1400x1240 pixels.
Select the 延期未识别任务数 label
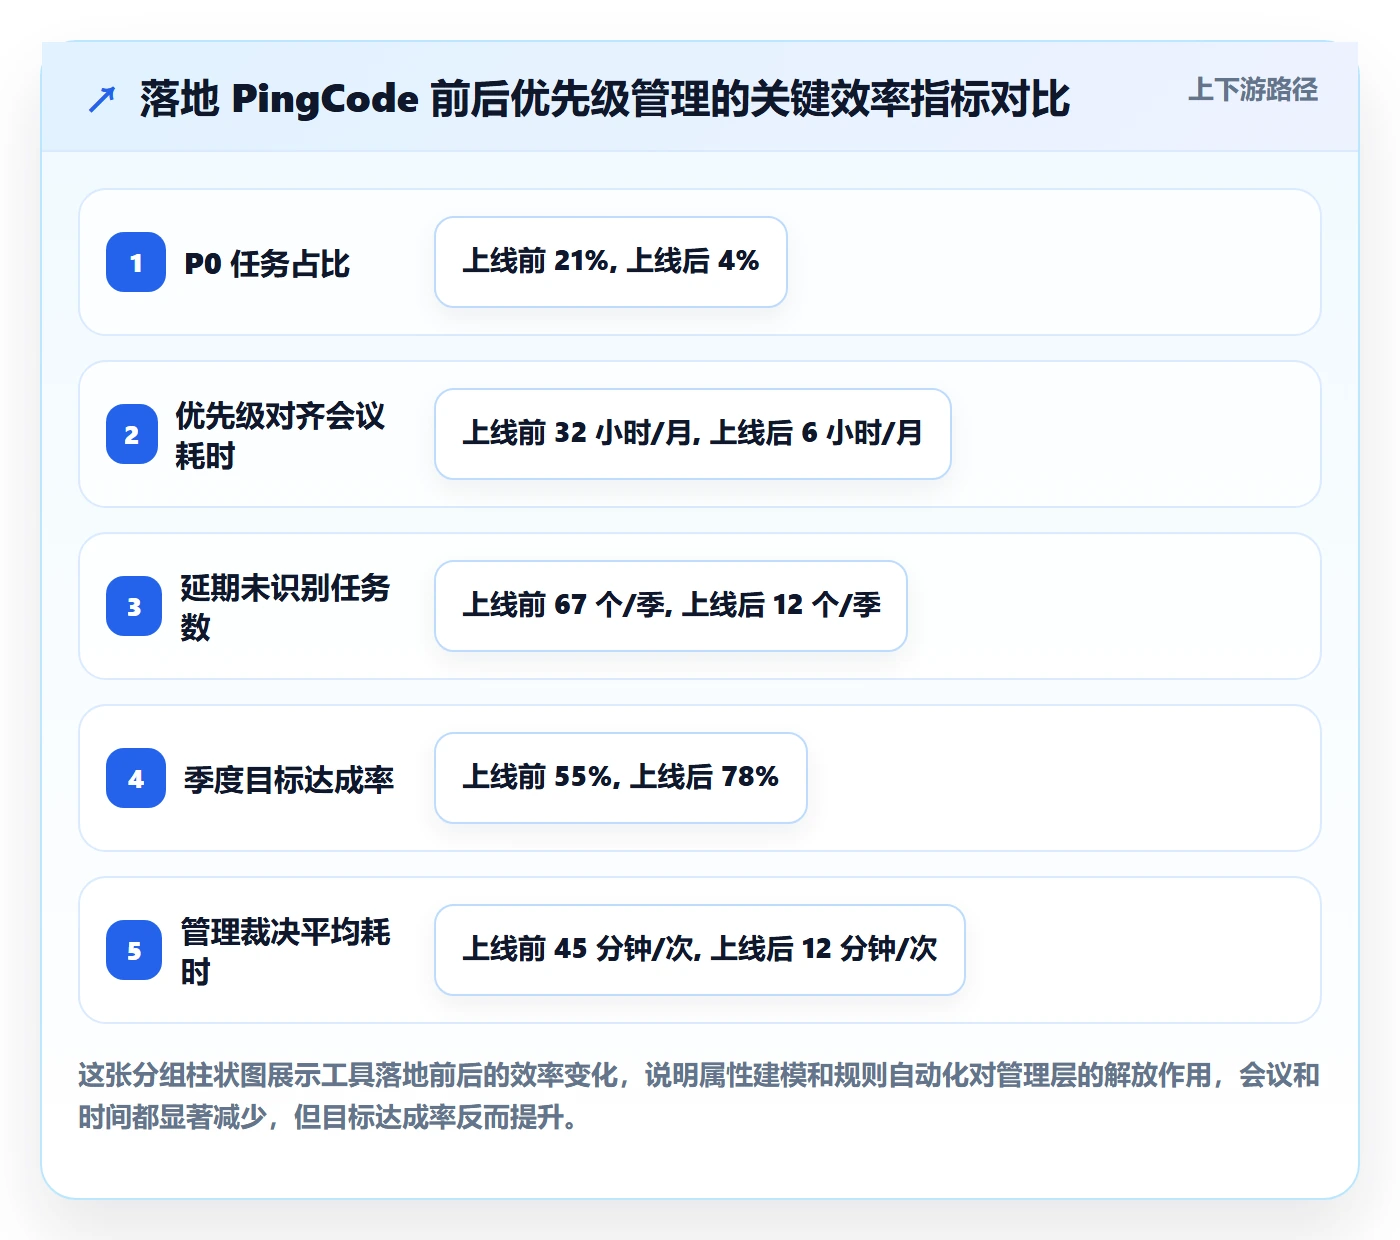click(x=285, y=607)
